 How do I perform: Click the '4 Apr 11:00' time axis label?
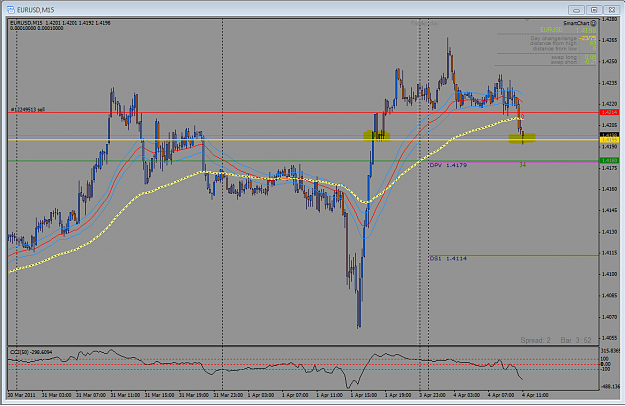(x=535, y=395)
